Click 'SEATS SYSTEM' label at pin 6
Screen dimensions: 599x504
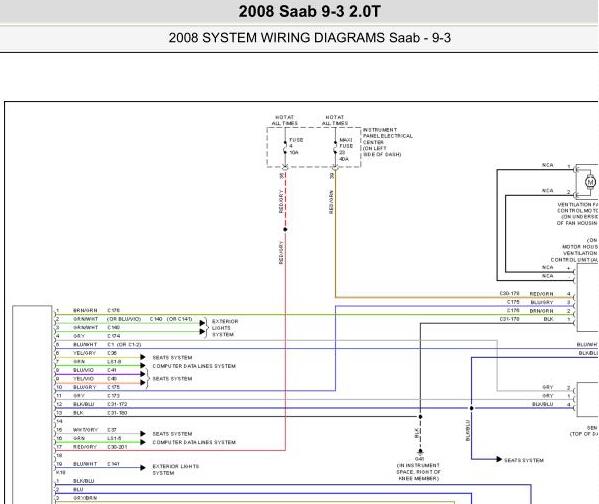coord(172,357)
